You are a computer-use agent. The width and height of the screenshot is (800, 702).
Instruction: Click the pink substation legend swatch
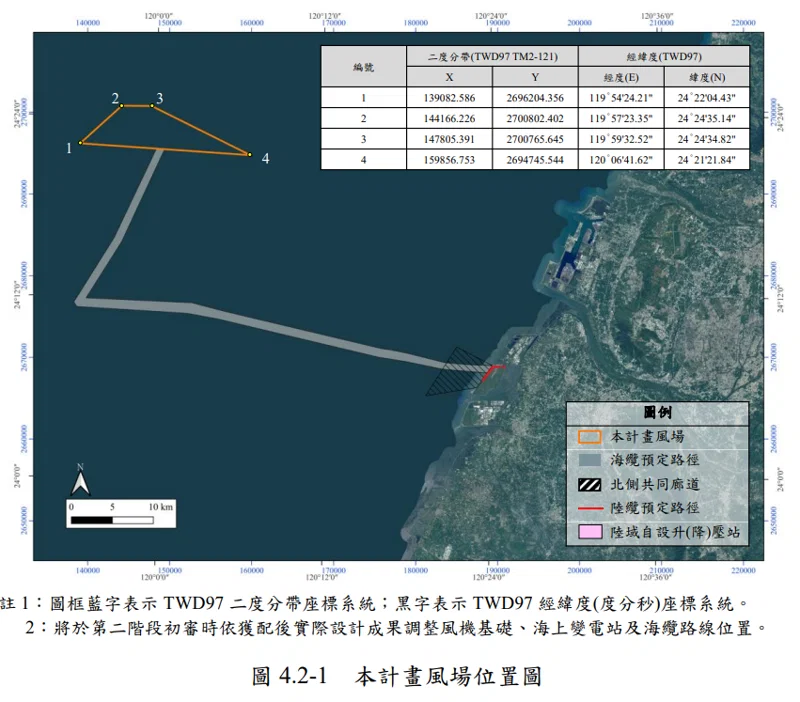590,532
